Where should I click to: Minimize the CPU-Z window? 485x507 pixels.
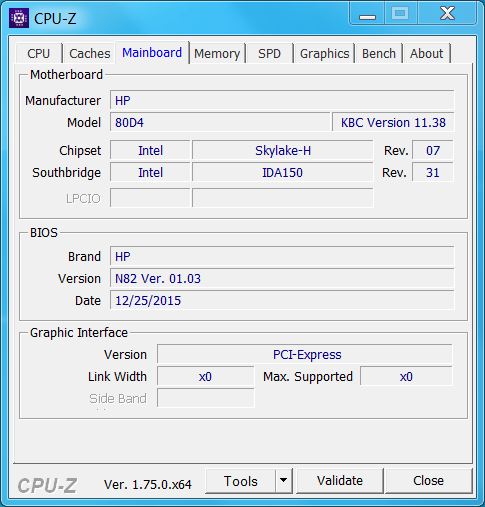coord(367,15)
